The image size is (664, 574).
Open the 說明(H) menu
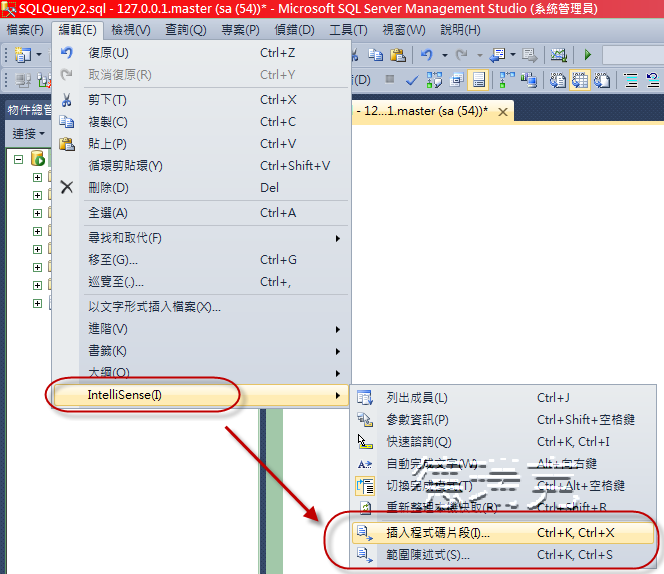[460, 30]
